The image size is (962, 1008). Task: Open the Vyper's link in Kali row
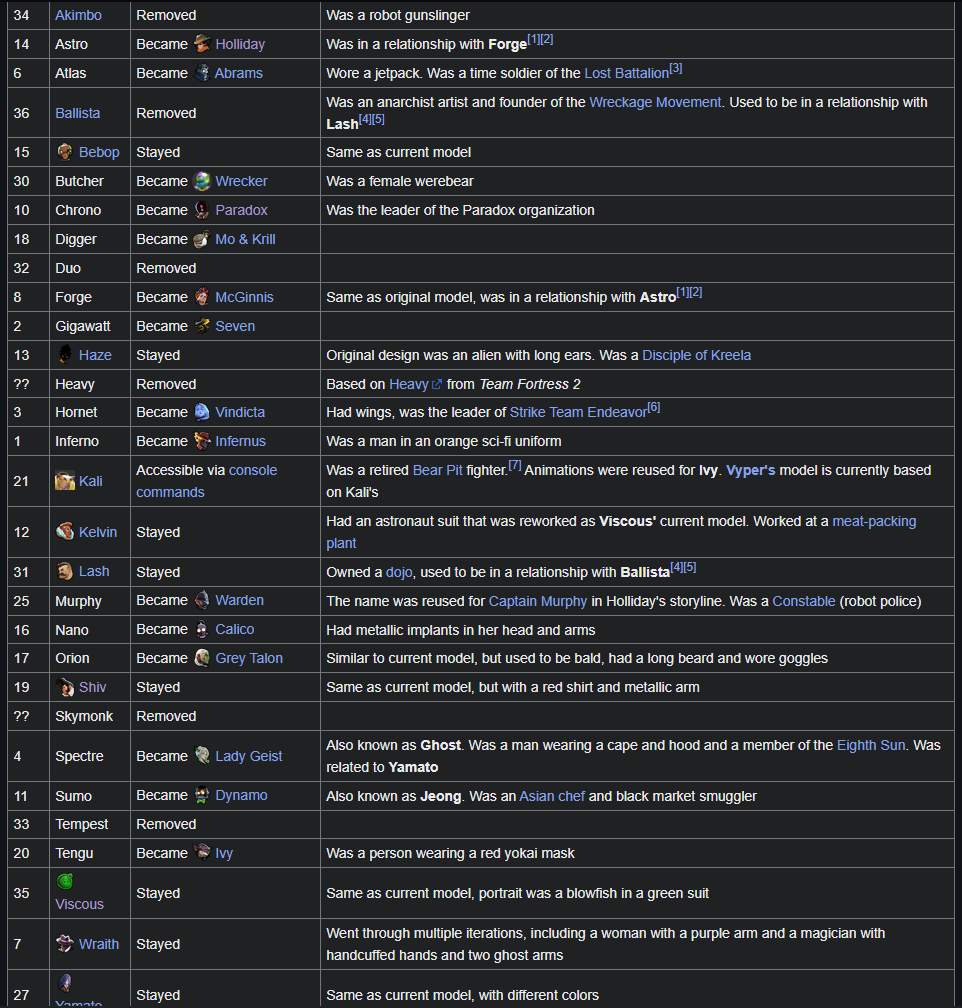(750, 470)
